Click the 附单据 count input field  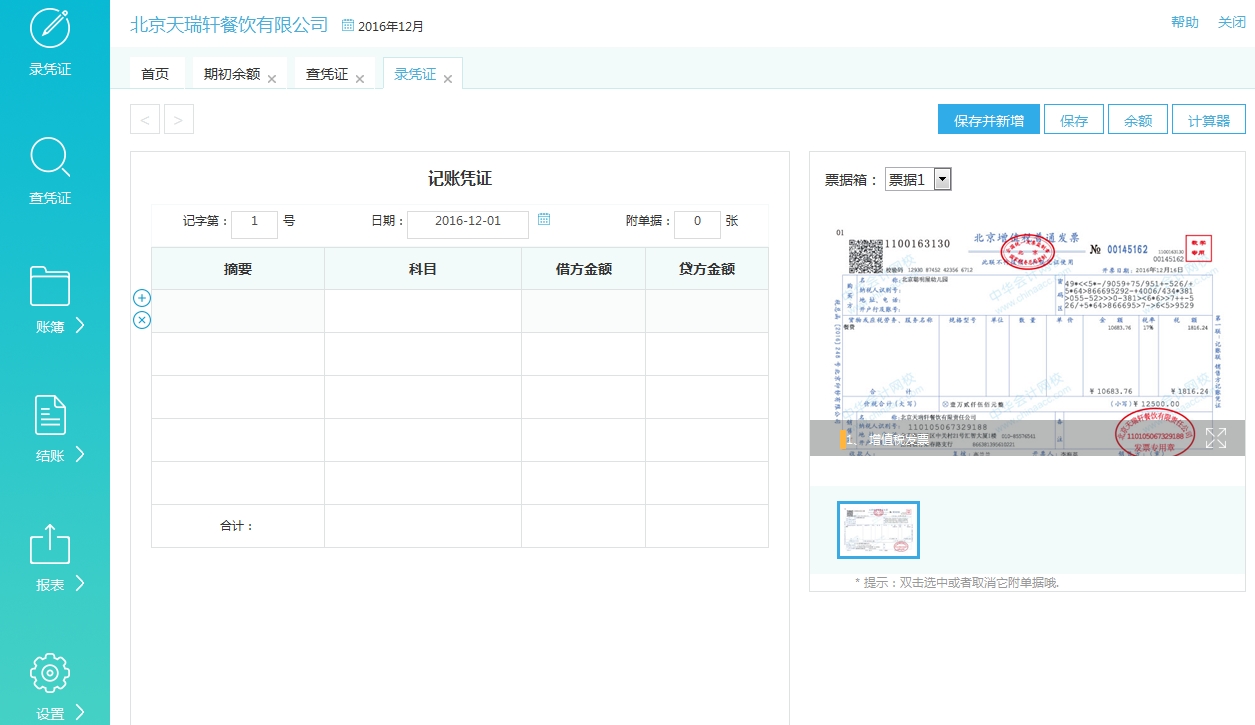697,224
